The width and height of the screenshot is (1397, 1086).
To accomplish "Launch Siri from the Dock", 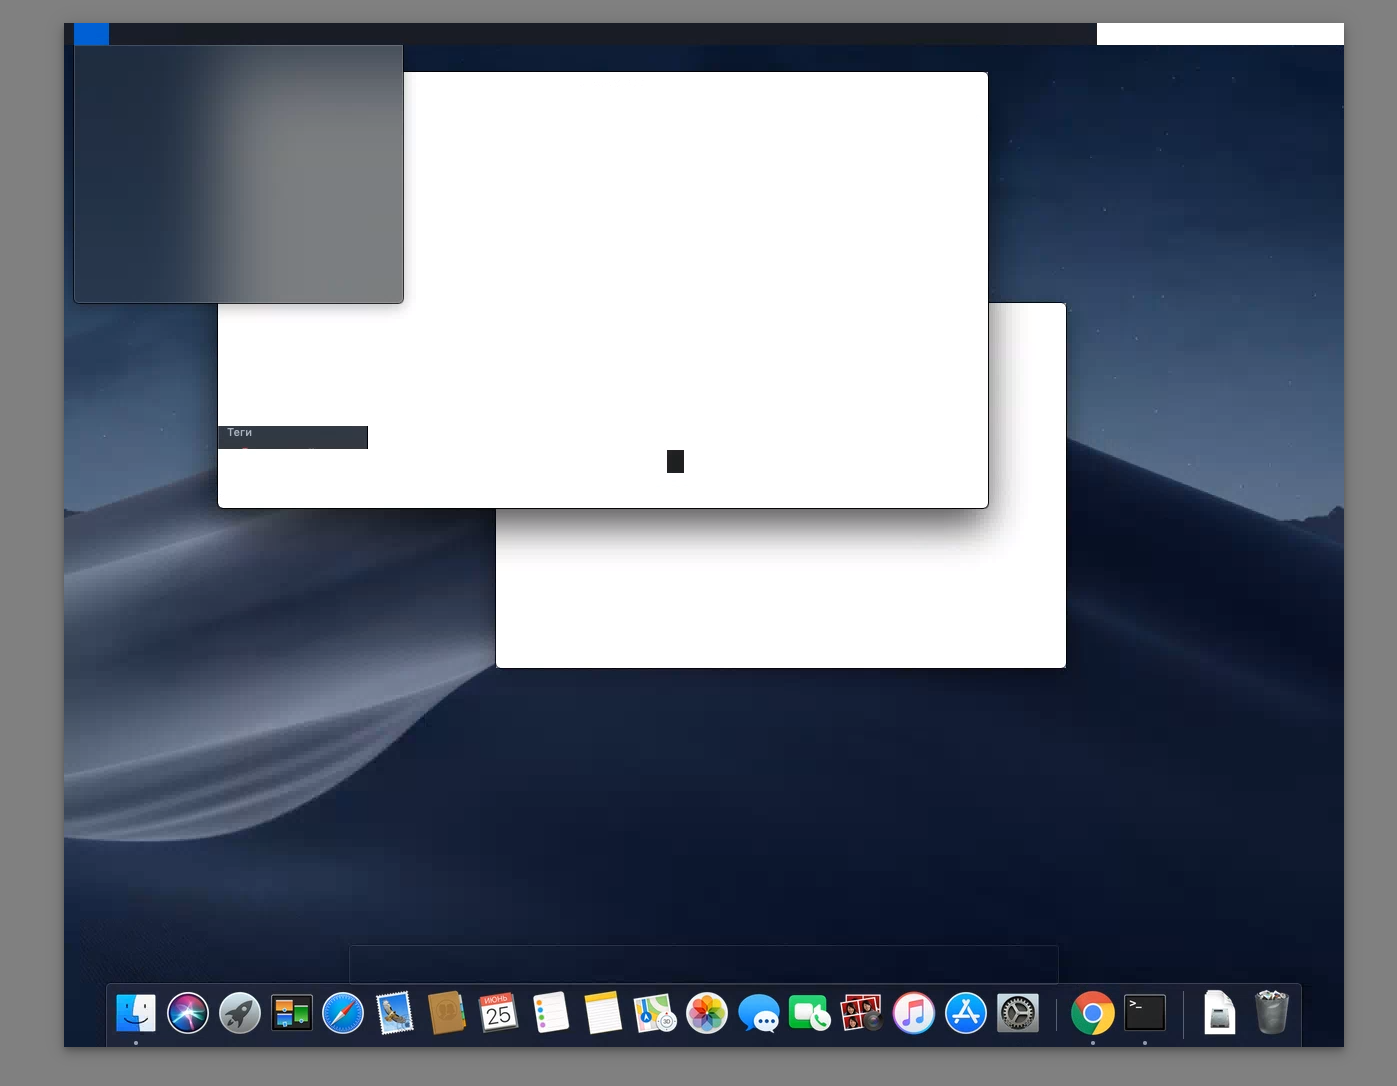I will pos(188,1013).
